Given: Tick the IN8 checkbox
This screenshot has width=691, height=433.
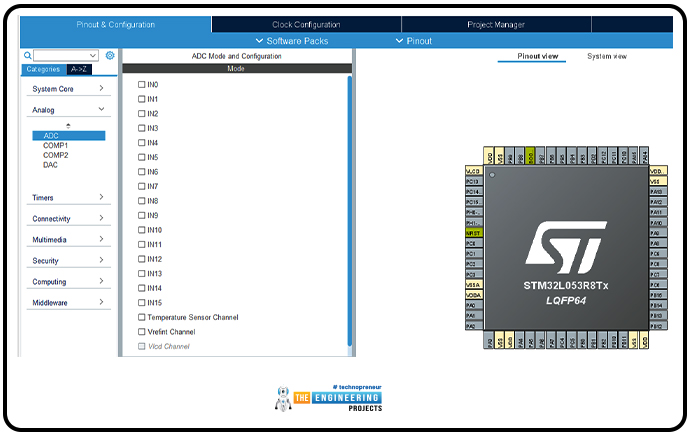Looking at the screenshot, I should 141,200.
